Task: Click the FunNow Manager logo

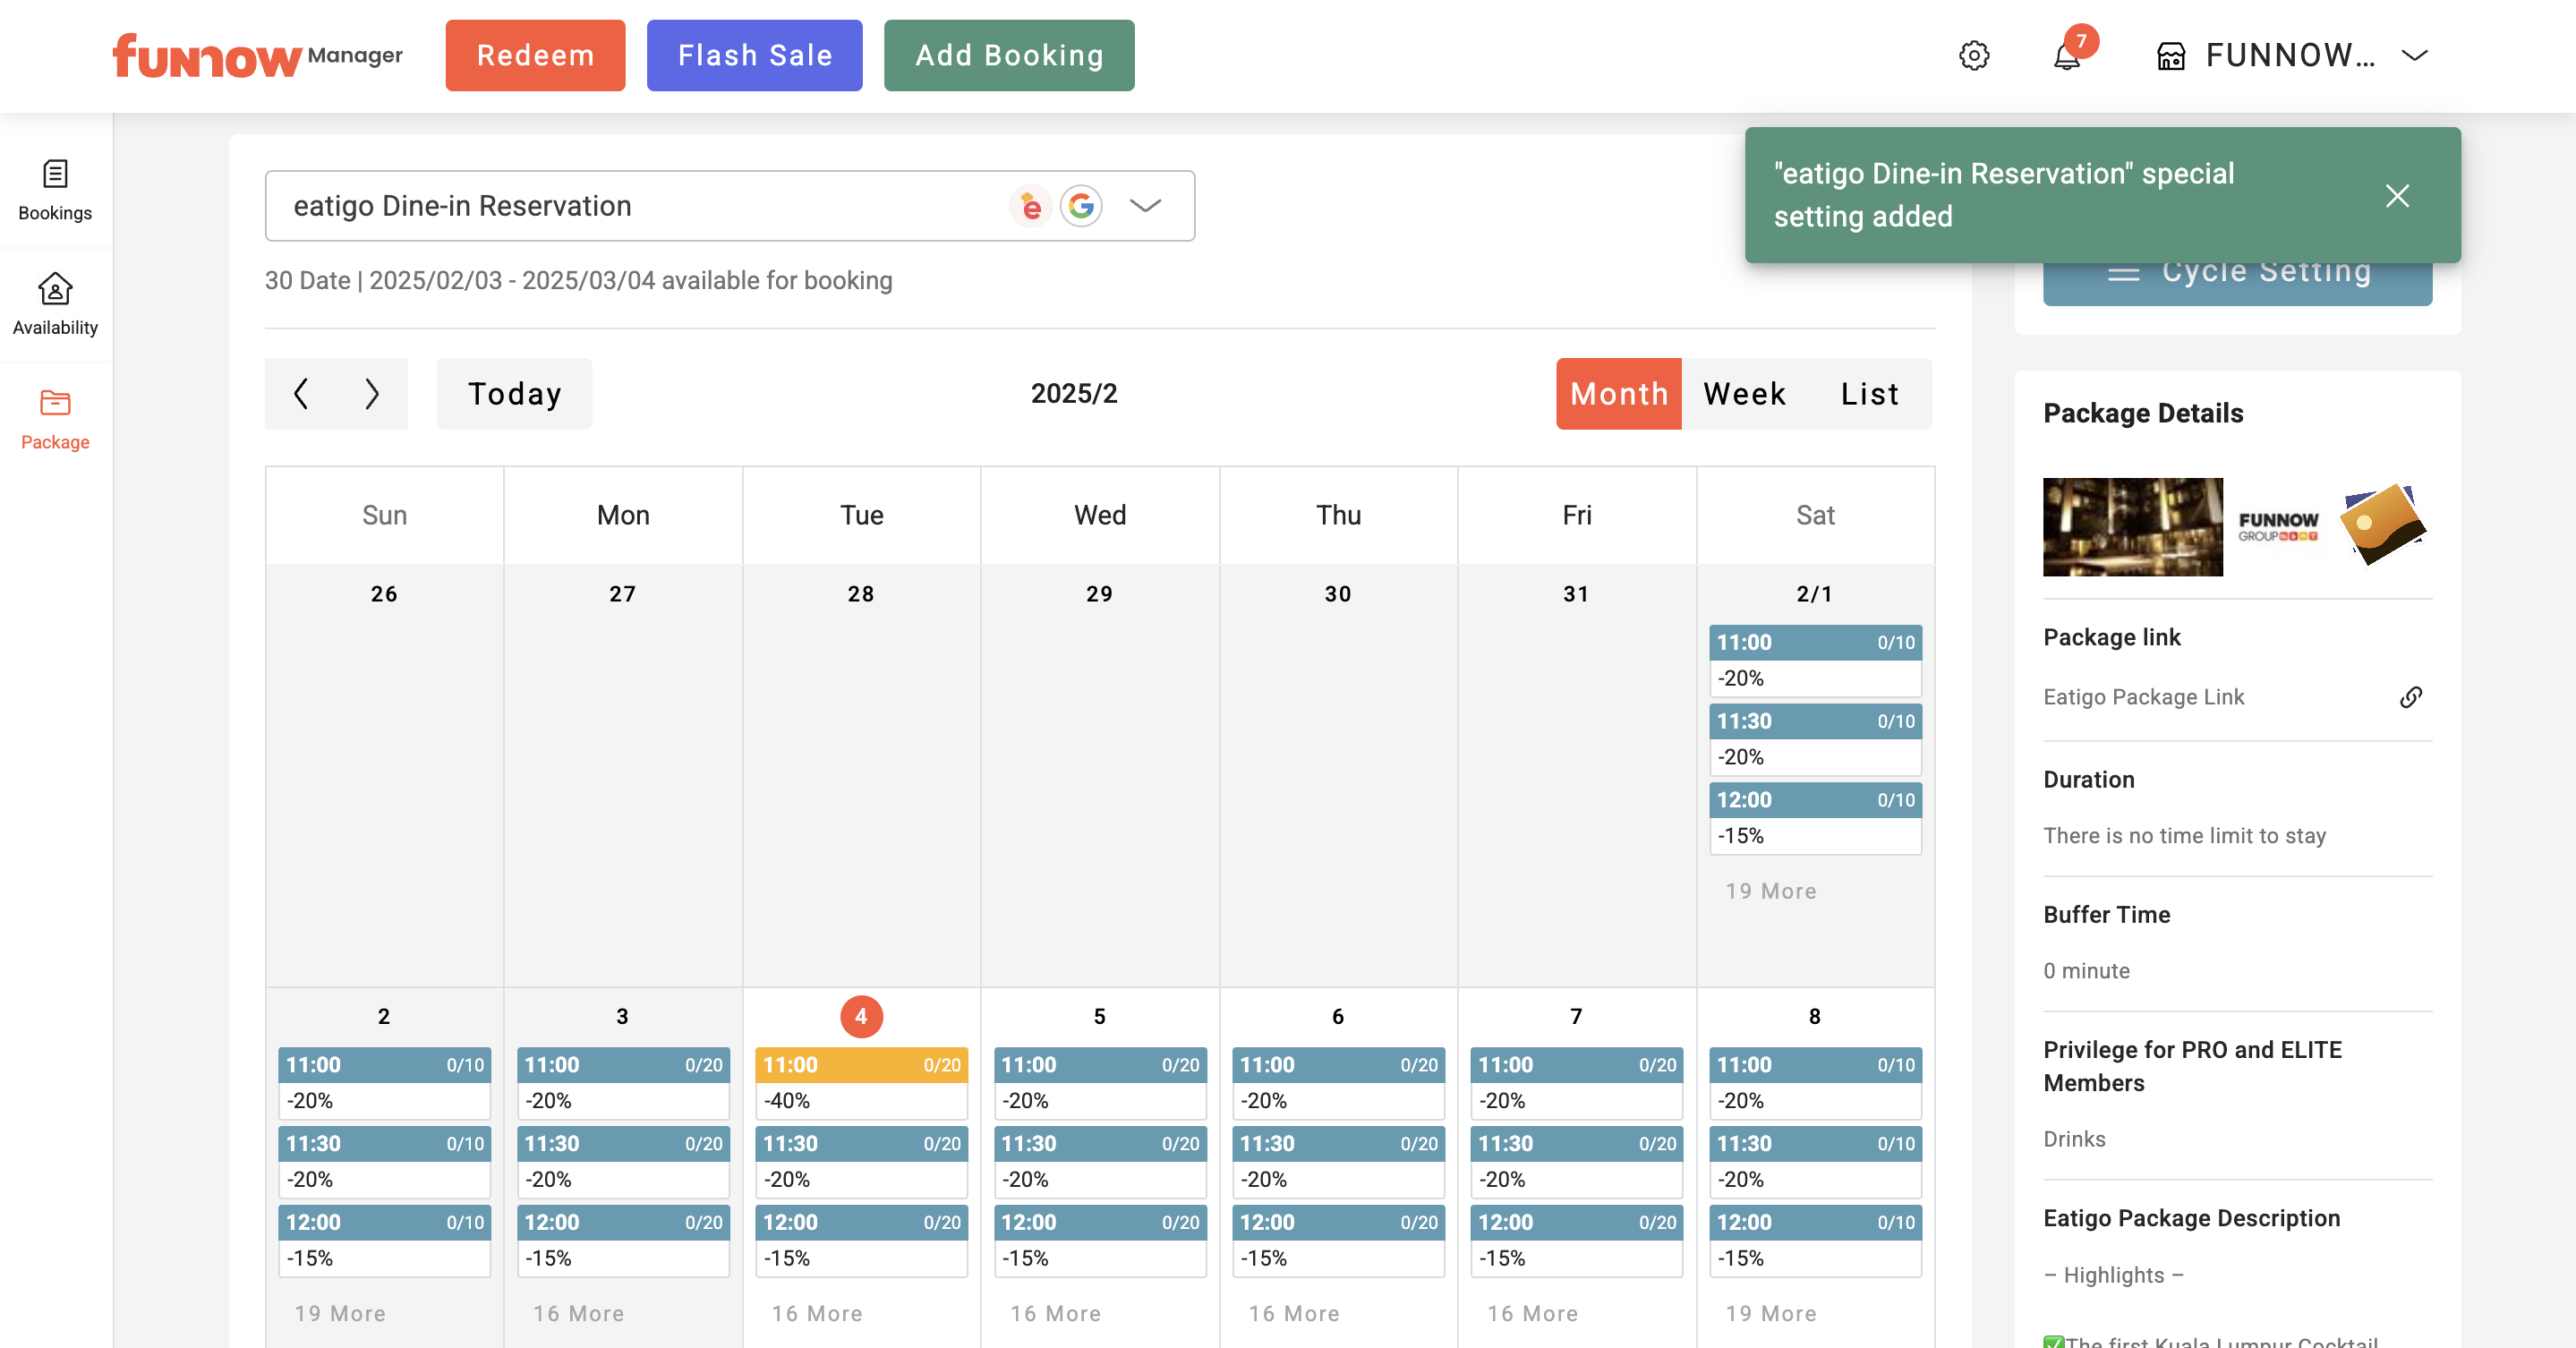Action: [x=257, y=55]
